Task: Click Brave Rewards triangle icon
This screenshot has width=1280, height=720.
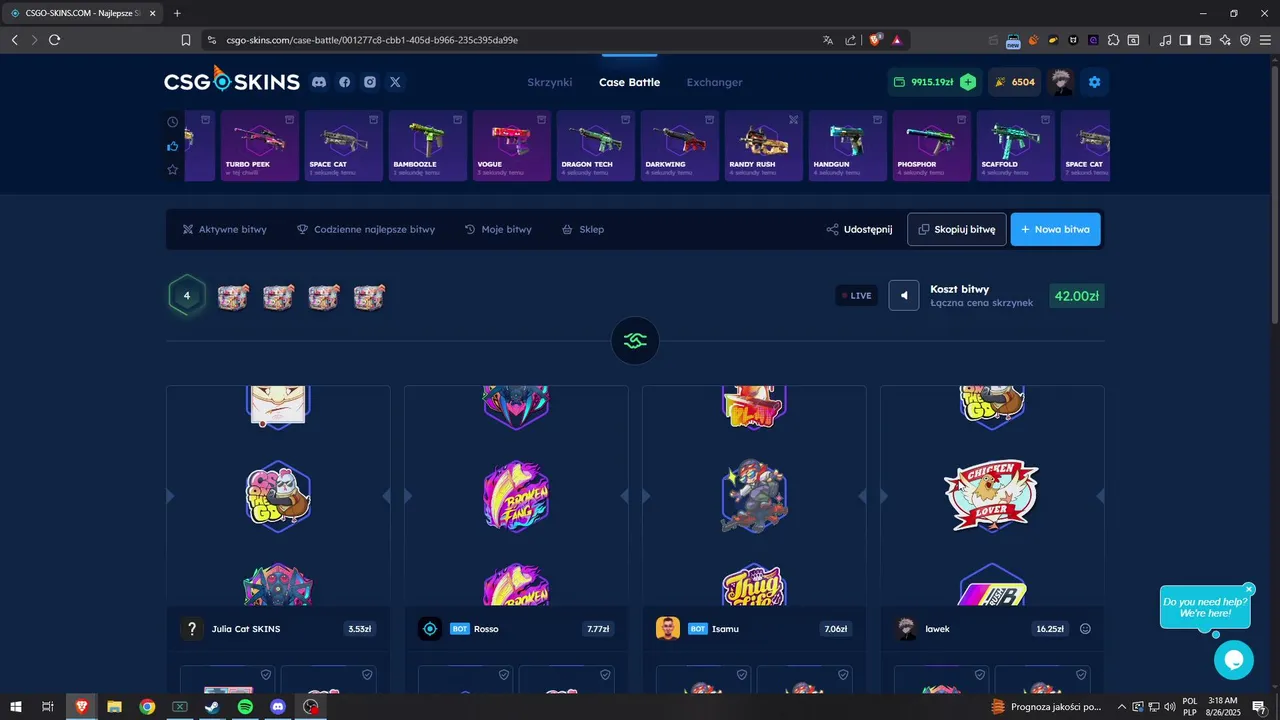Action: click(x=897, y=40)
